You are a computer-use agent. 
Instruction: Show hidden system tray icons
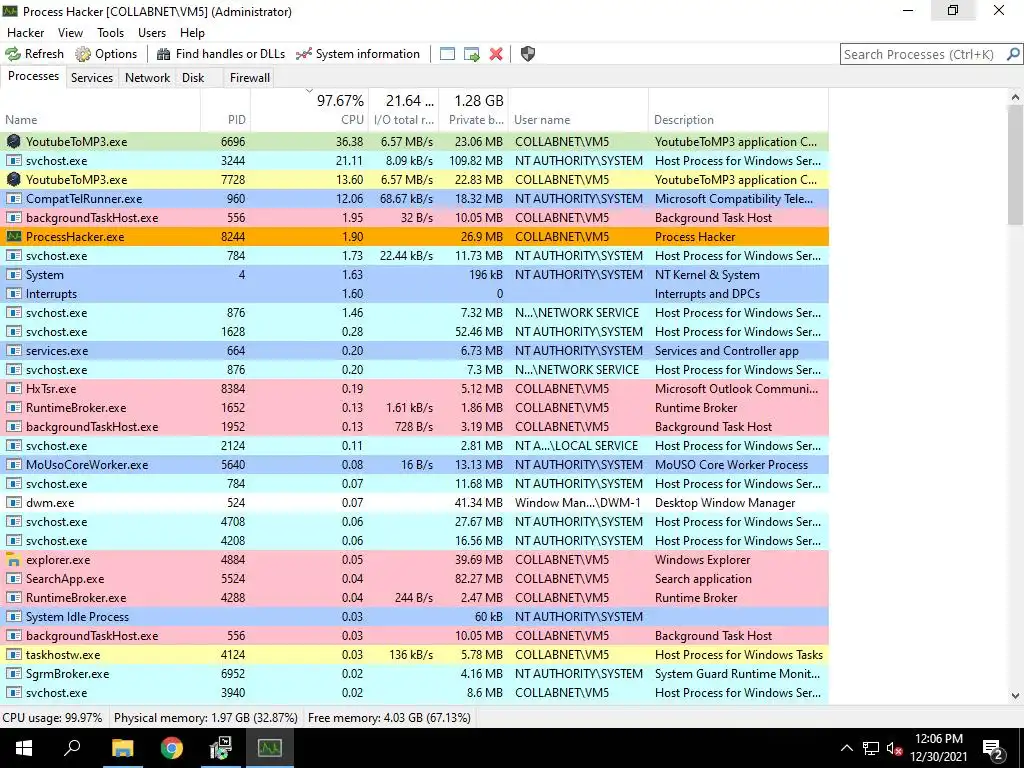(846, 748)
